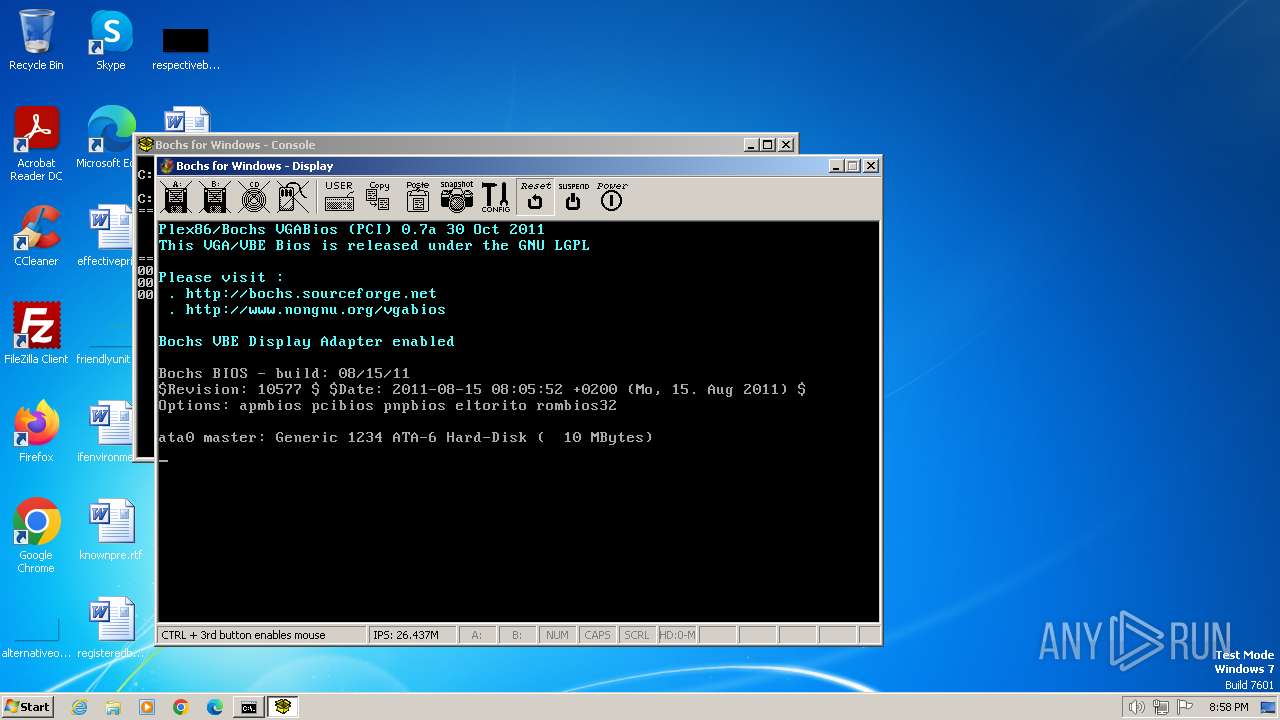Select the registeredb... desktop document
Image resolution: width=1280 pixels, height=720 pixels.
pyautogui.click(x=110, y=628)
